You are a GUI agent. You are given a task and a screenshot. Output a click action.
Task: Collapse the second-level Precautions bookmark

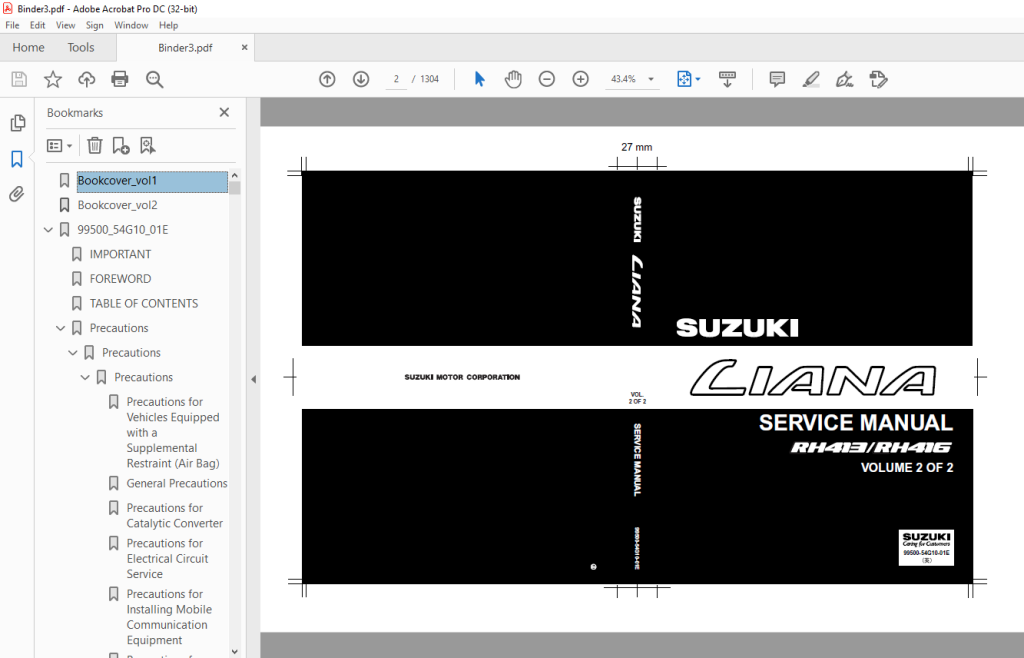[x=73, y=352]
